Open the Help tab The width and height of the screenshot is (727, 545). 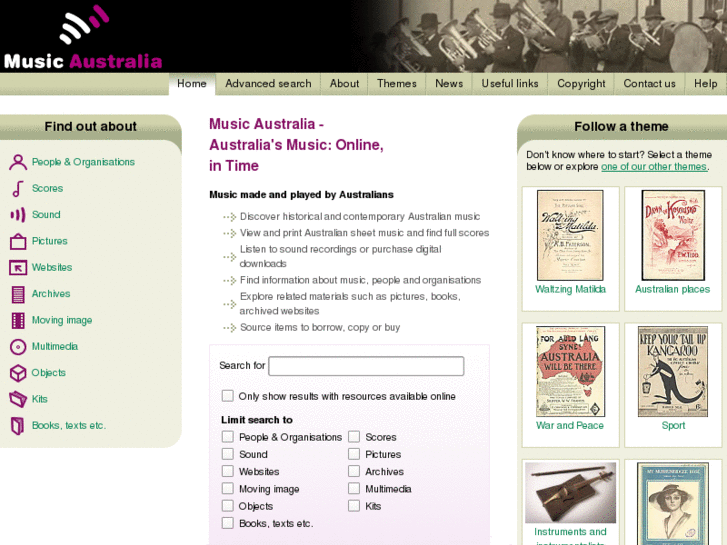tap(706, 84)
